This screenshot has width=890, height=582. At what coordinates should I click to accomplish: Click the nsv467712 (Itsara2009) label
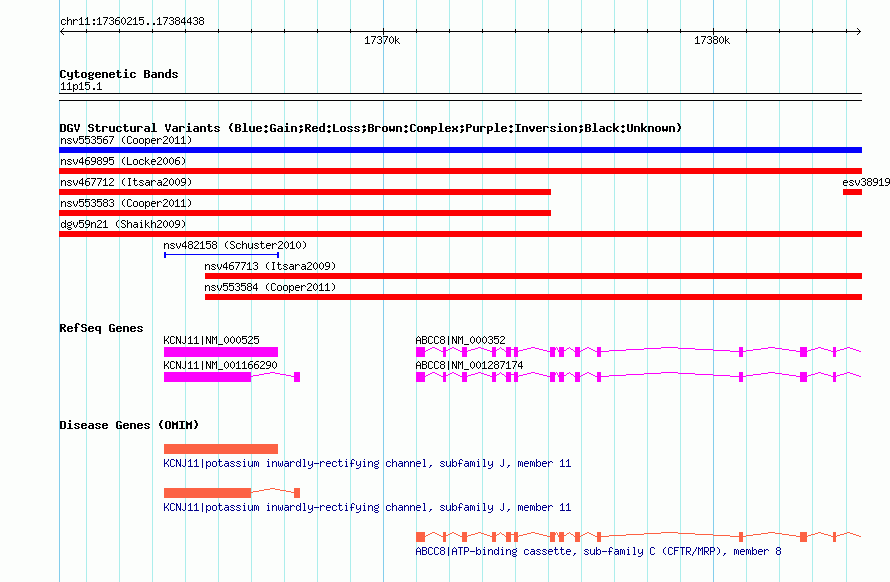coord(126,182)
